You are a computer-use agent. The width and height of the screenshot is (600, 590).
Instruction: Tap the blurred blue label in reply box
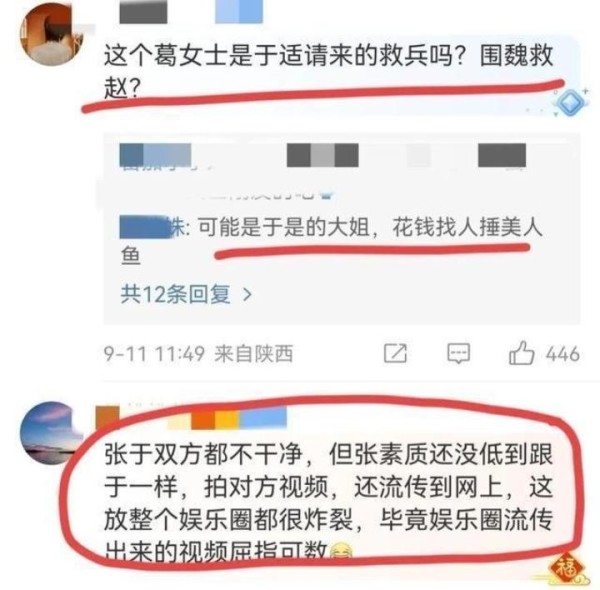pos(155,155)
